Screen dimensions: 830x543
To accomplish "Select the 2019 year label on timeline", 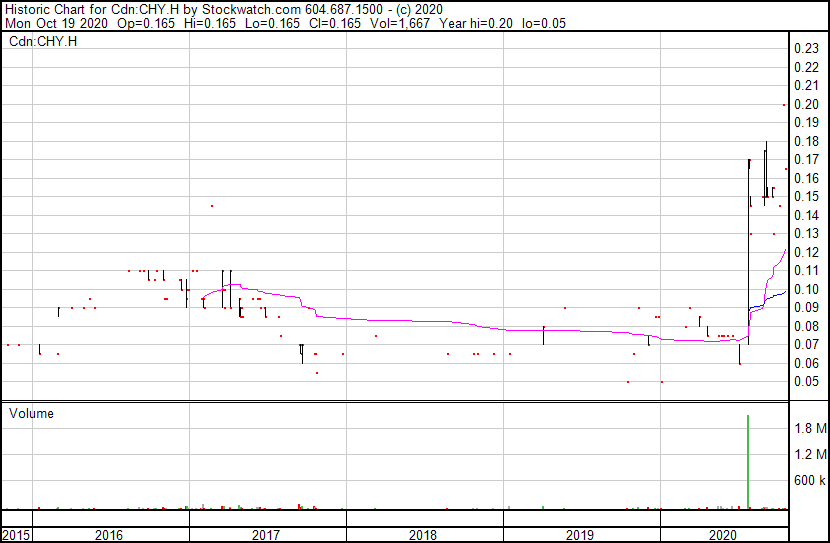I will [580, 535].
